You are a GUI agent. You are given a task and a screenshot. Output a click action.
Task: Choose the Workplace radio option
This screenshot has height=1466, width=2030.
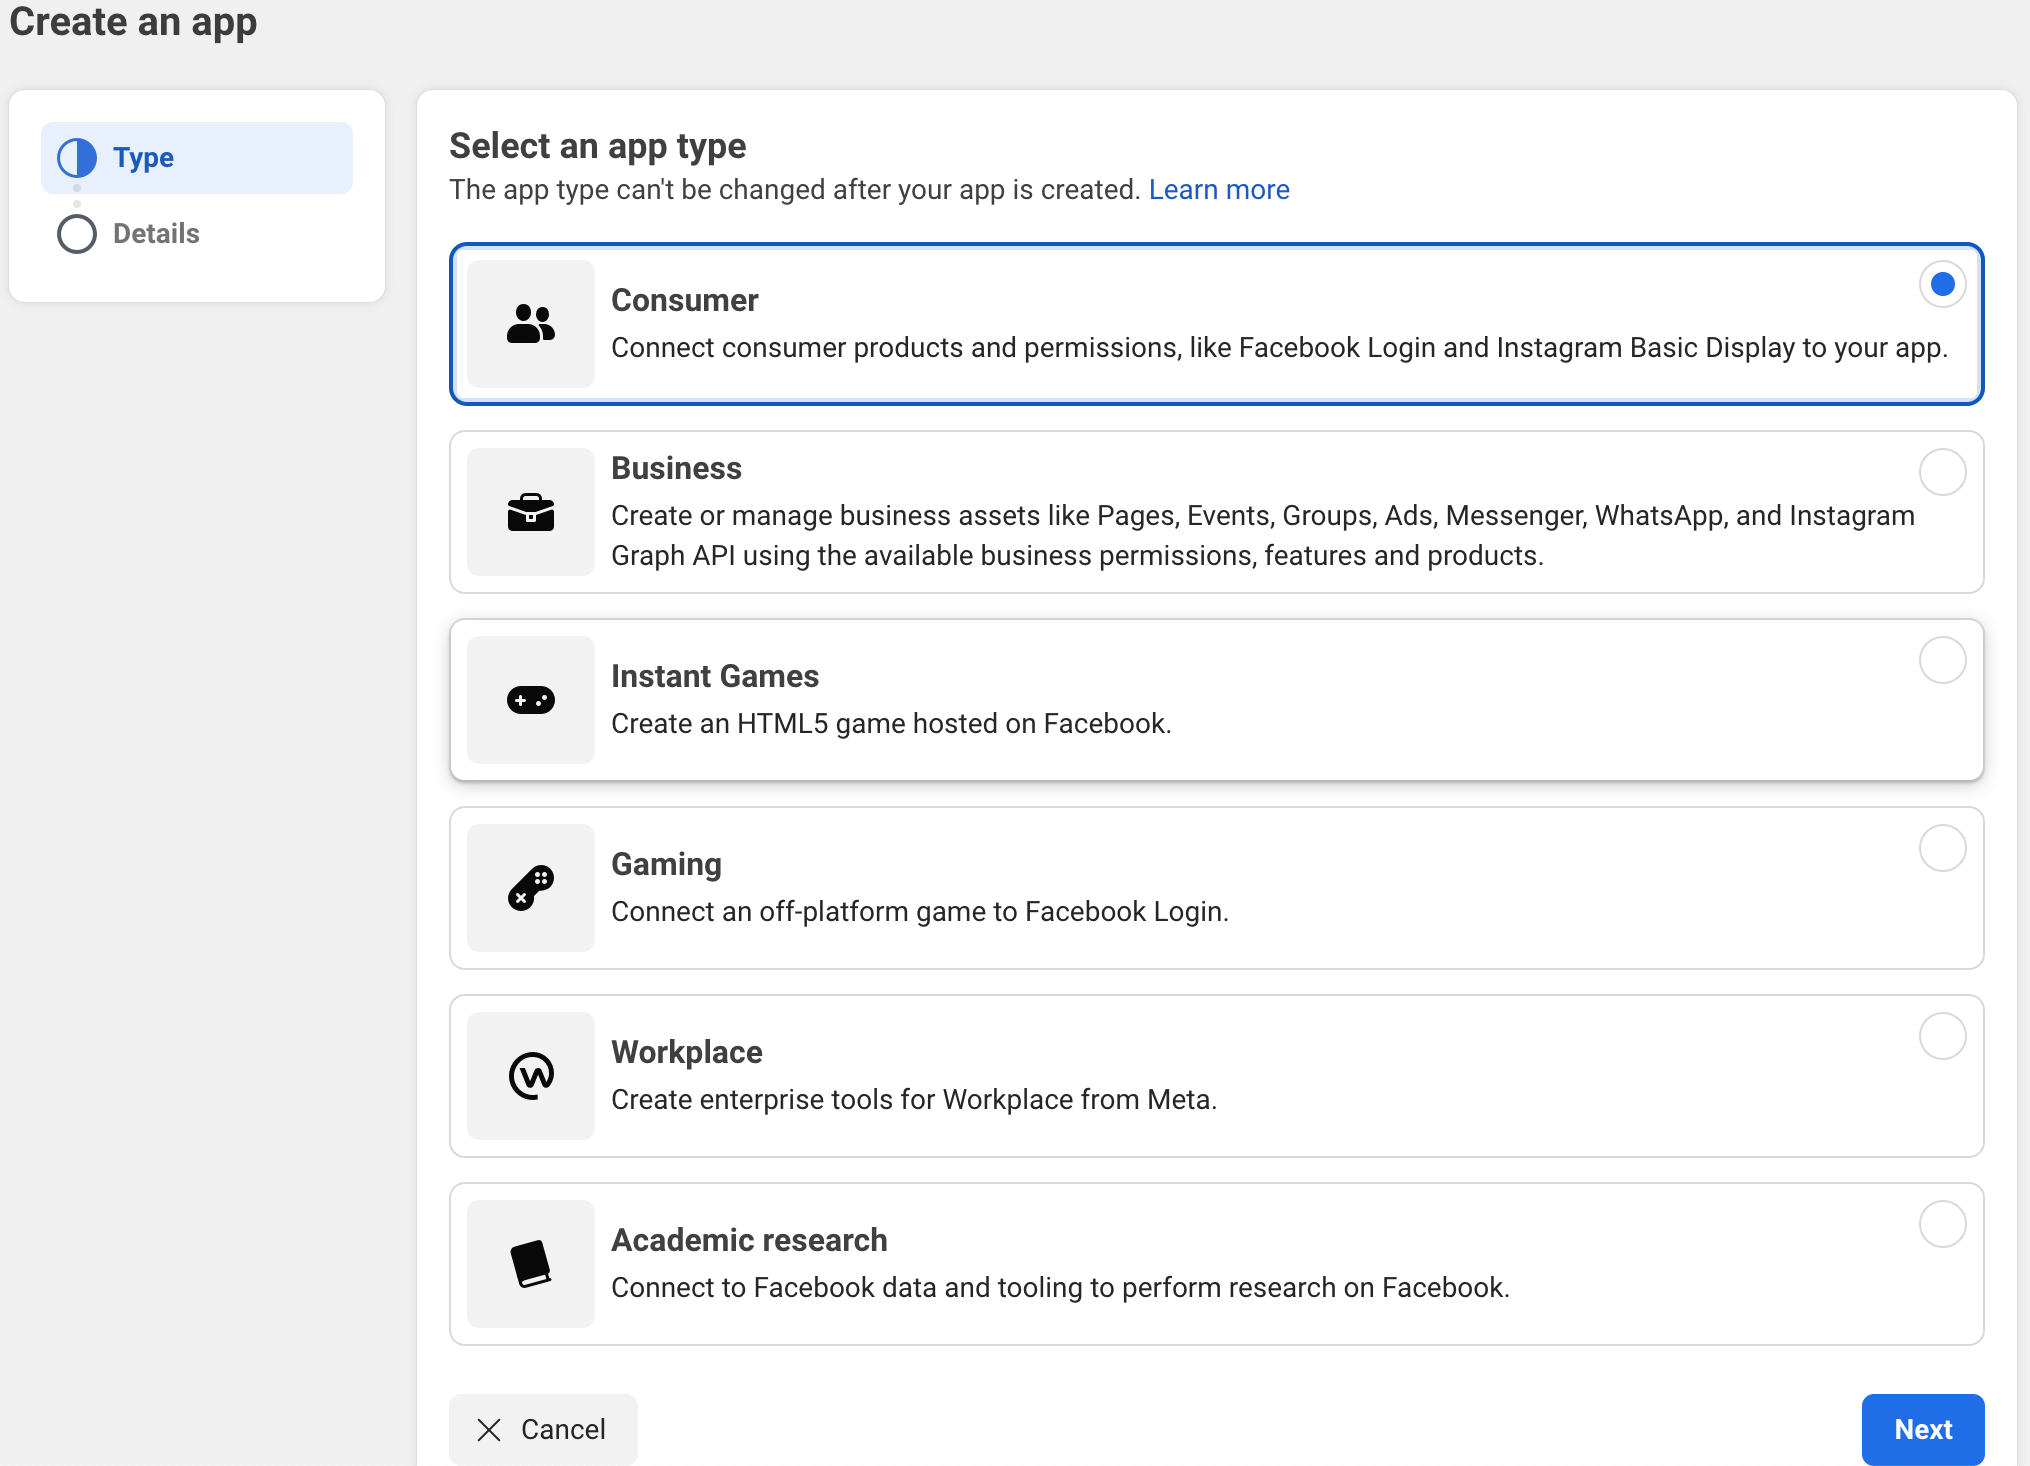pyautogui.click(x=1942, y=1036)
